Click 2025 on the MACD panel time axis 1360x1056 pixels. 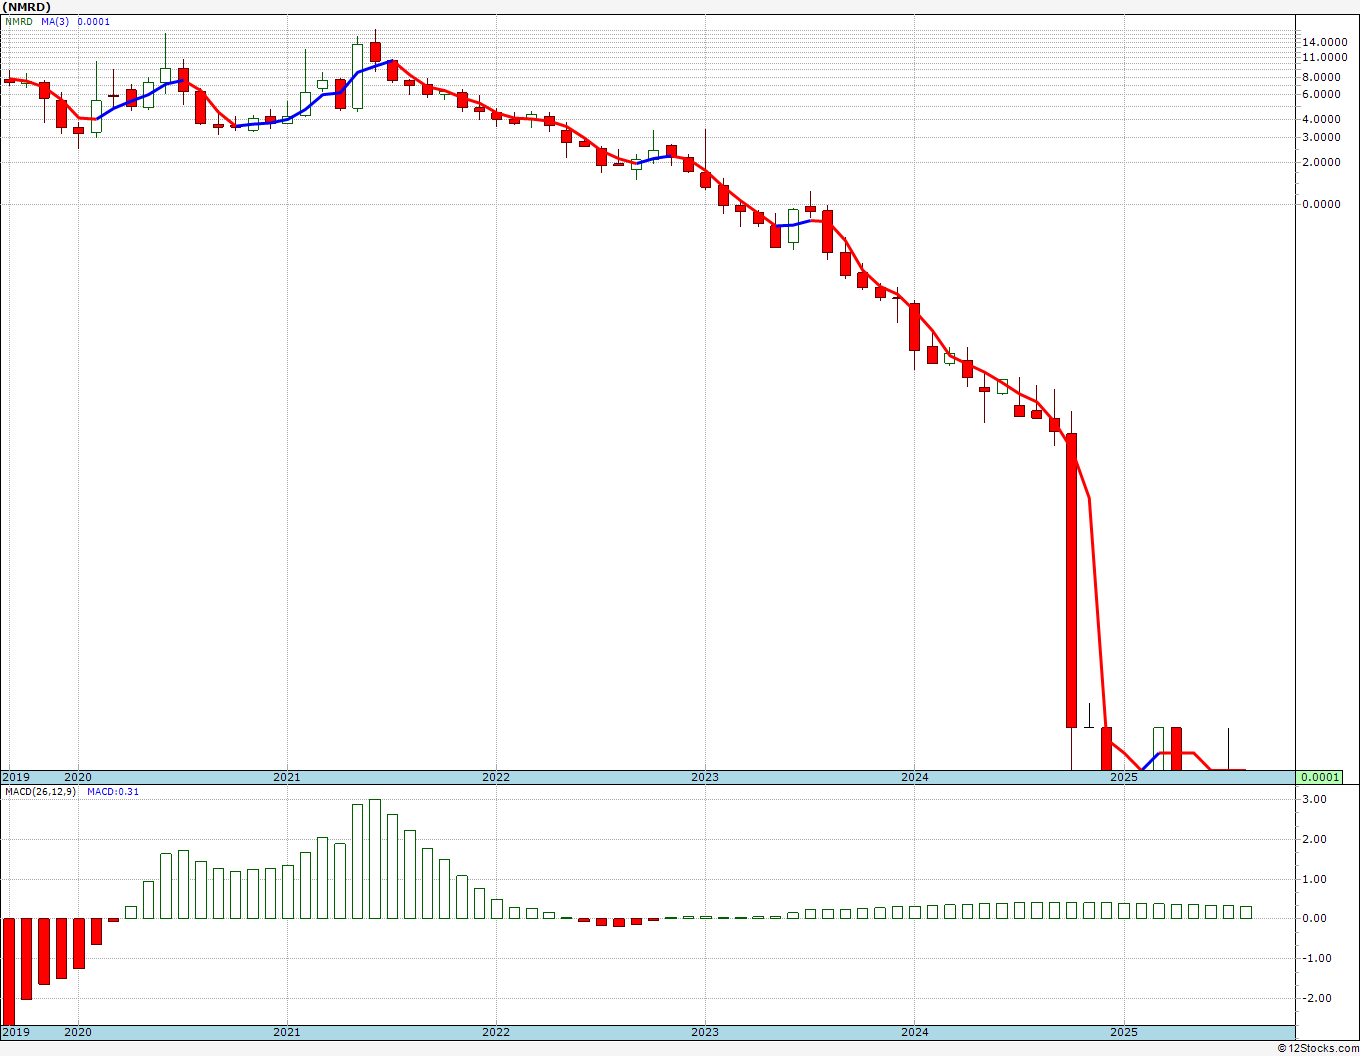click(1124, 1032)
